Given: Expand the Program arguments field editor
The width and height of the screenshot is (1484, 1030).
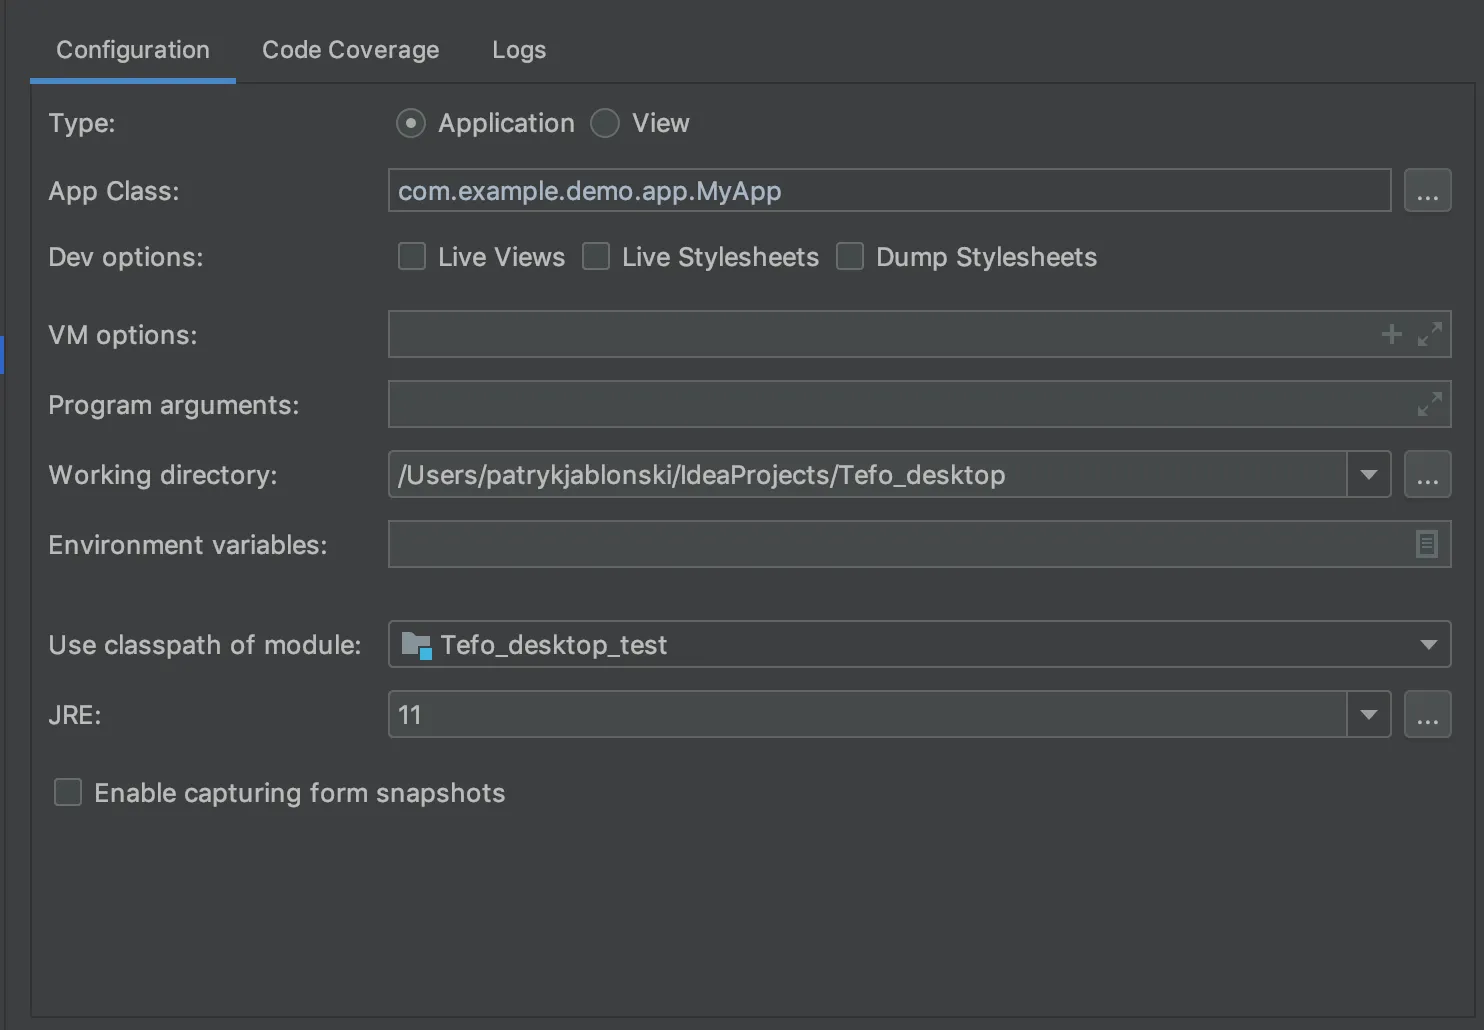Looking at the screenshot, I should point(1430,404).
